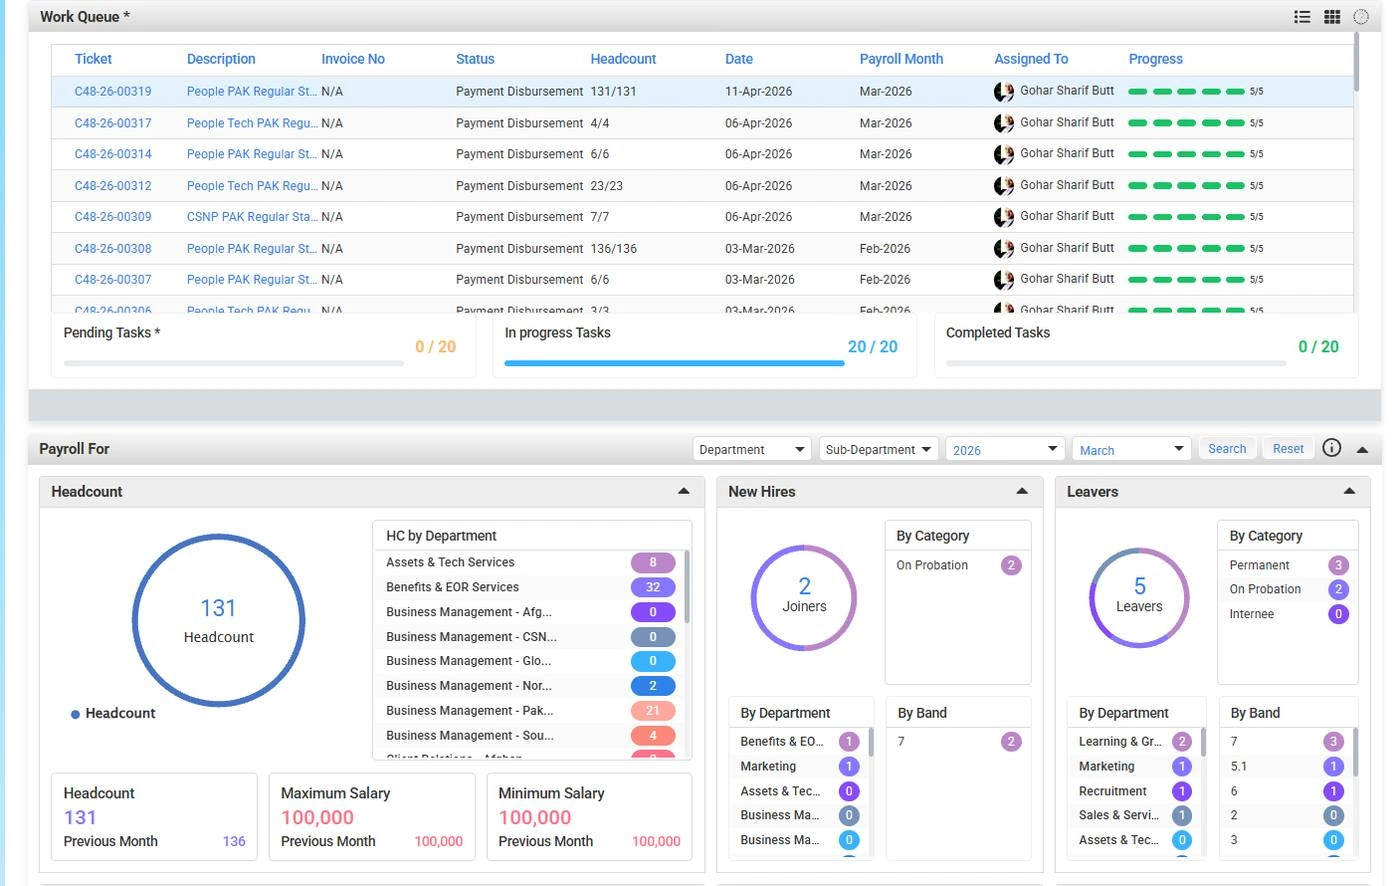Switch Work Queue to list view

(x=1302, y=17)
